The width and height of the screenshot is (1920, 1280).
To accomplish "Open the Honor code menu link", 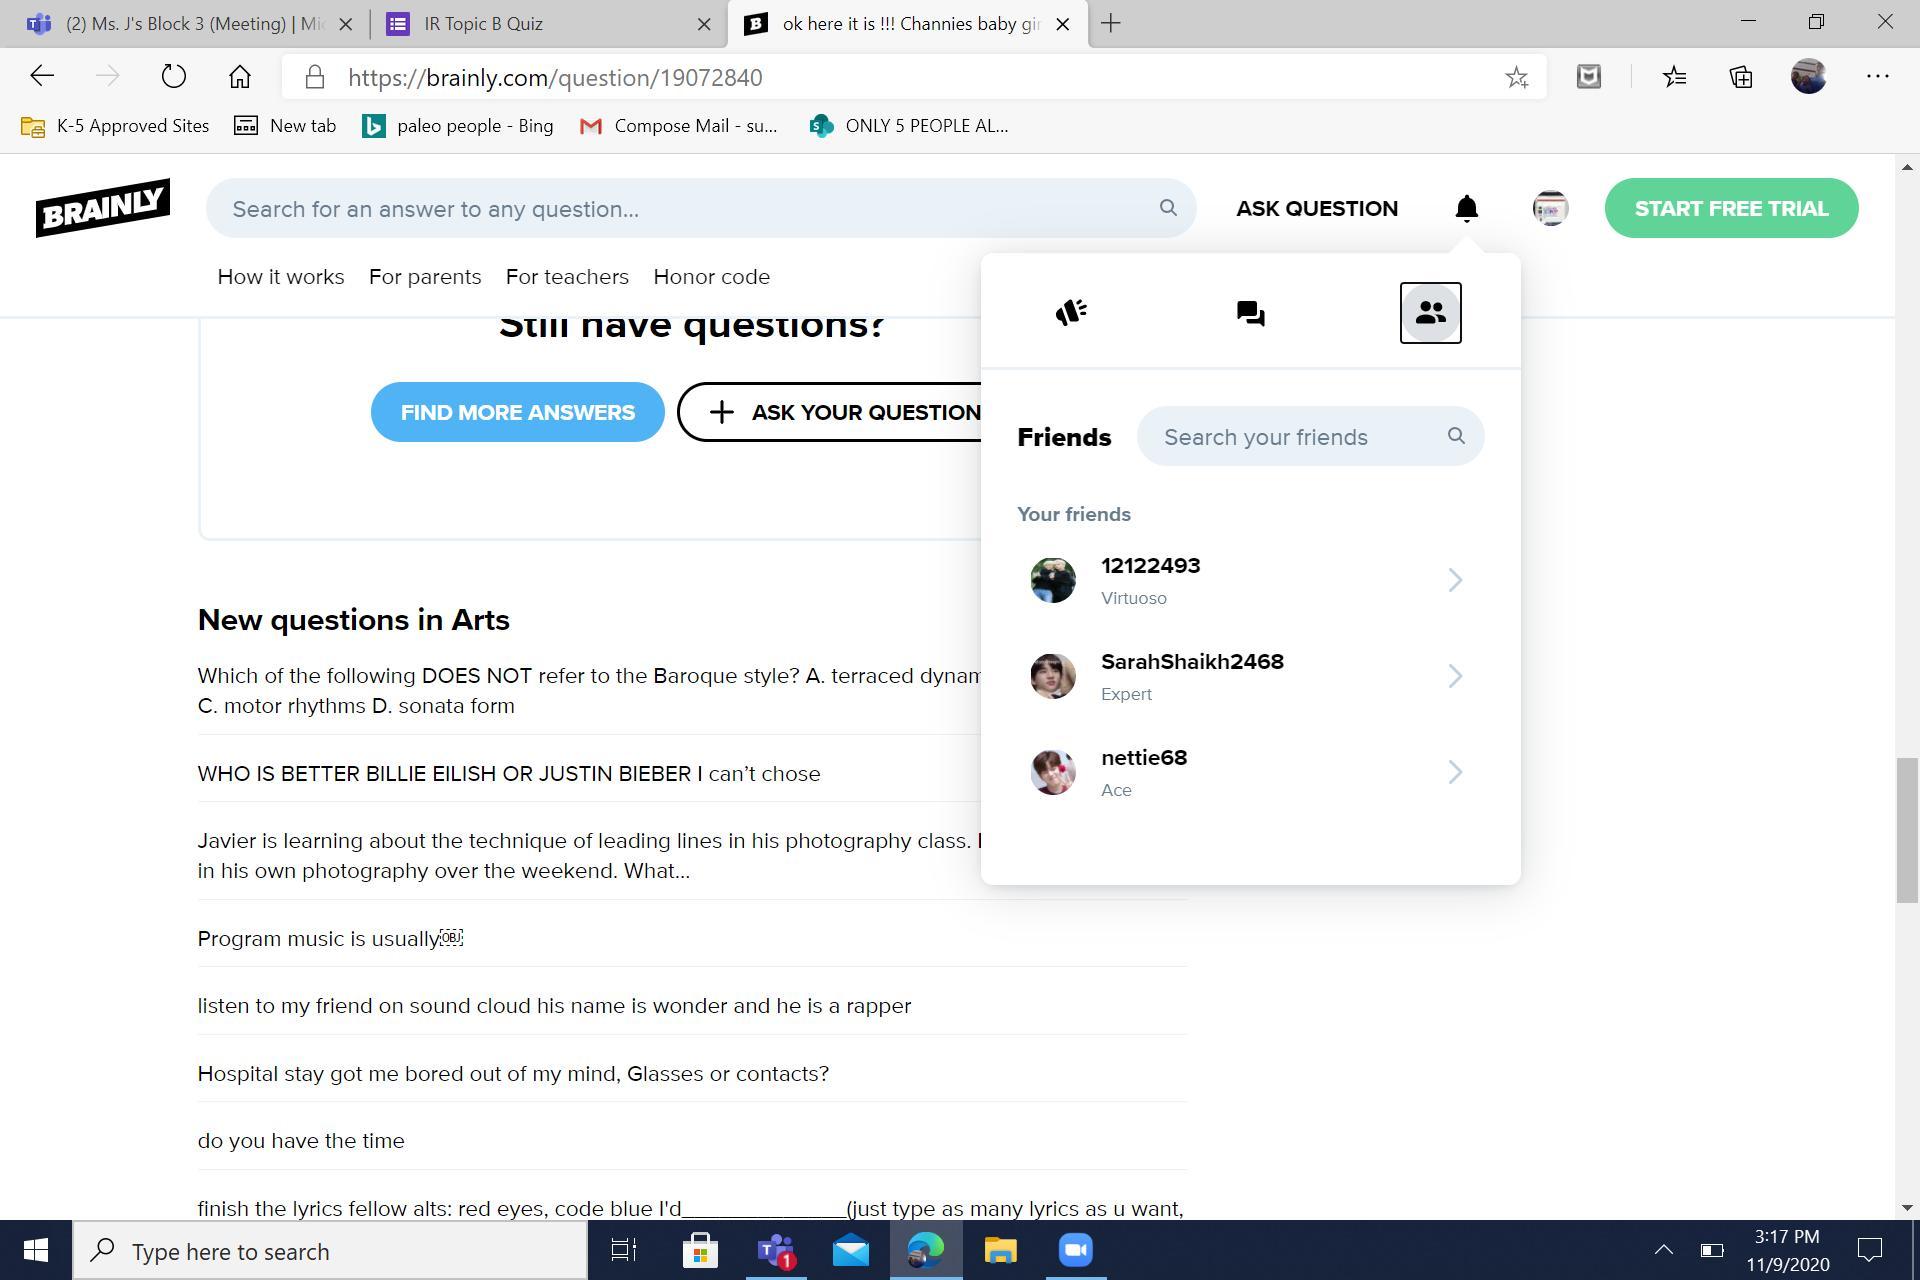I will [x=711, y=277].
